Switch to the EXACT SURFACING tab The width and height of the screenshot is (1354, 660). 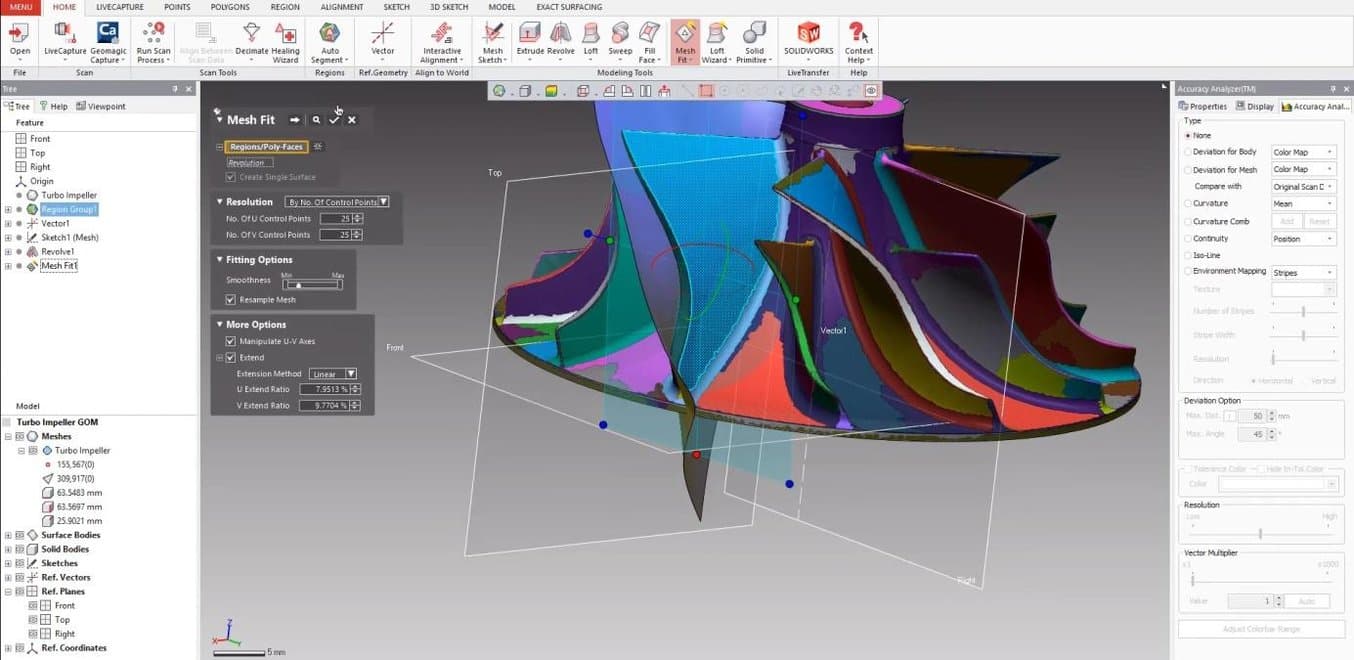(569, 7)
